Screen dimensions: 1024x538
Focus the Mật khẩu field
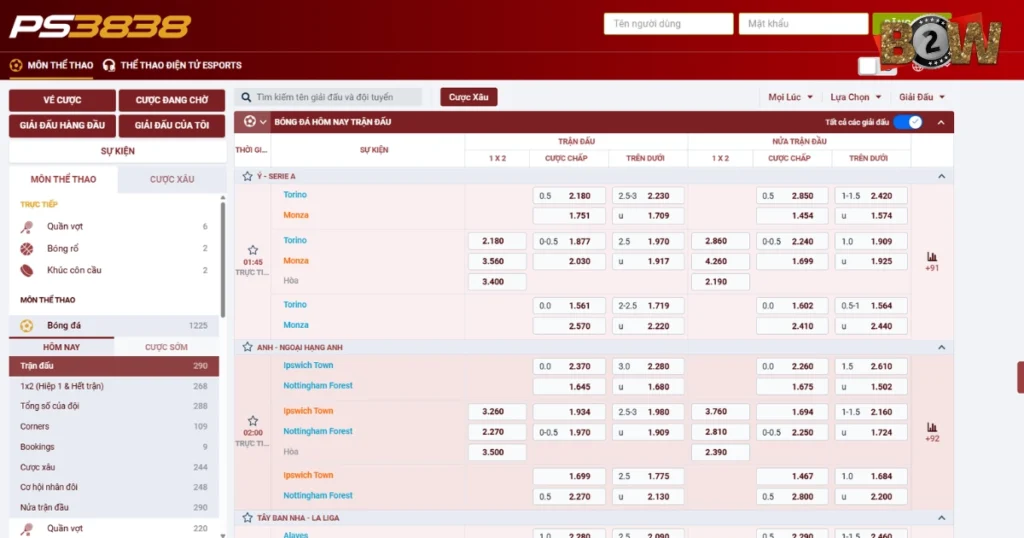tap(803, 24)
